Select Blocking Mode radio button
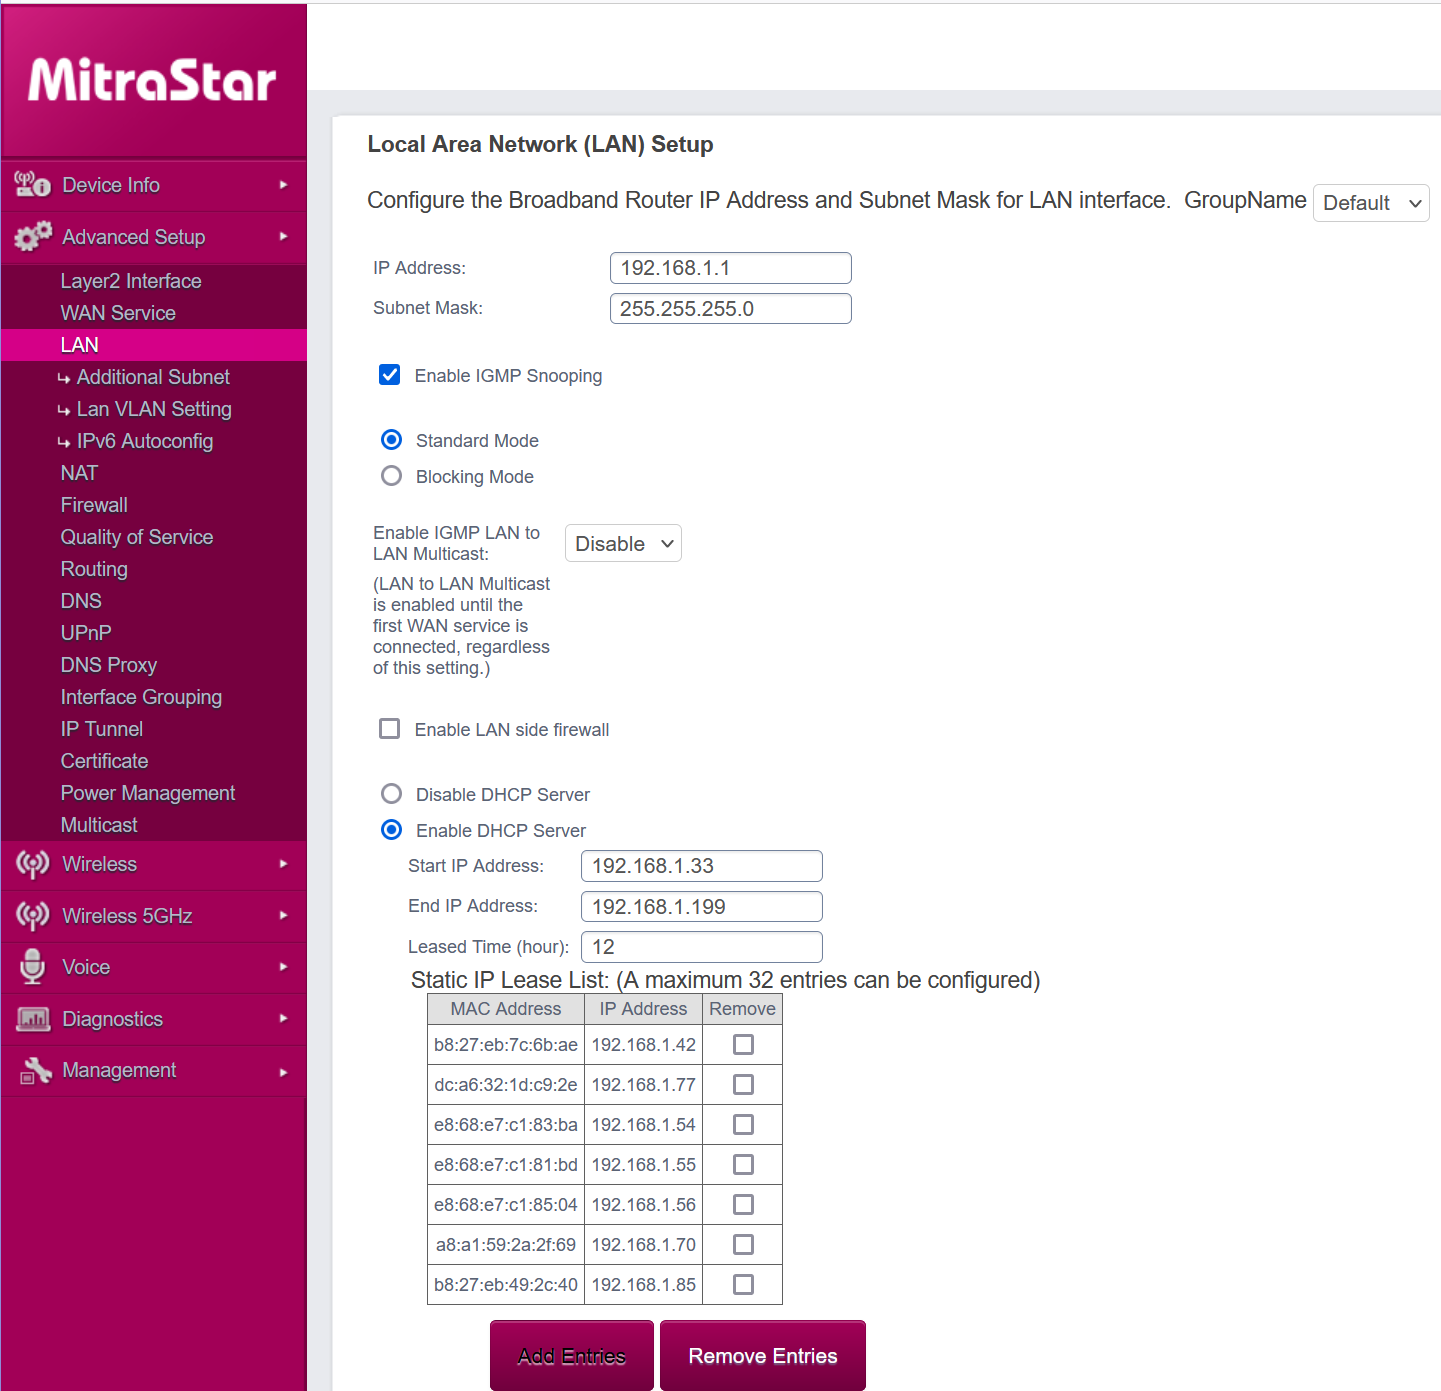The image size is (1441, 1391). [x=392, y=476]
